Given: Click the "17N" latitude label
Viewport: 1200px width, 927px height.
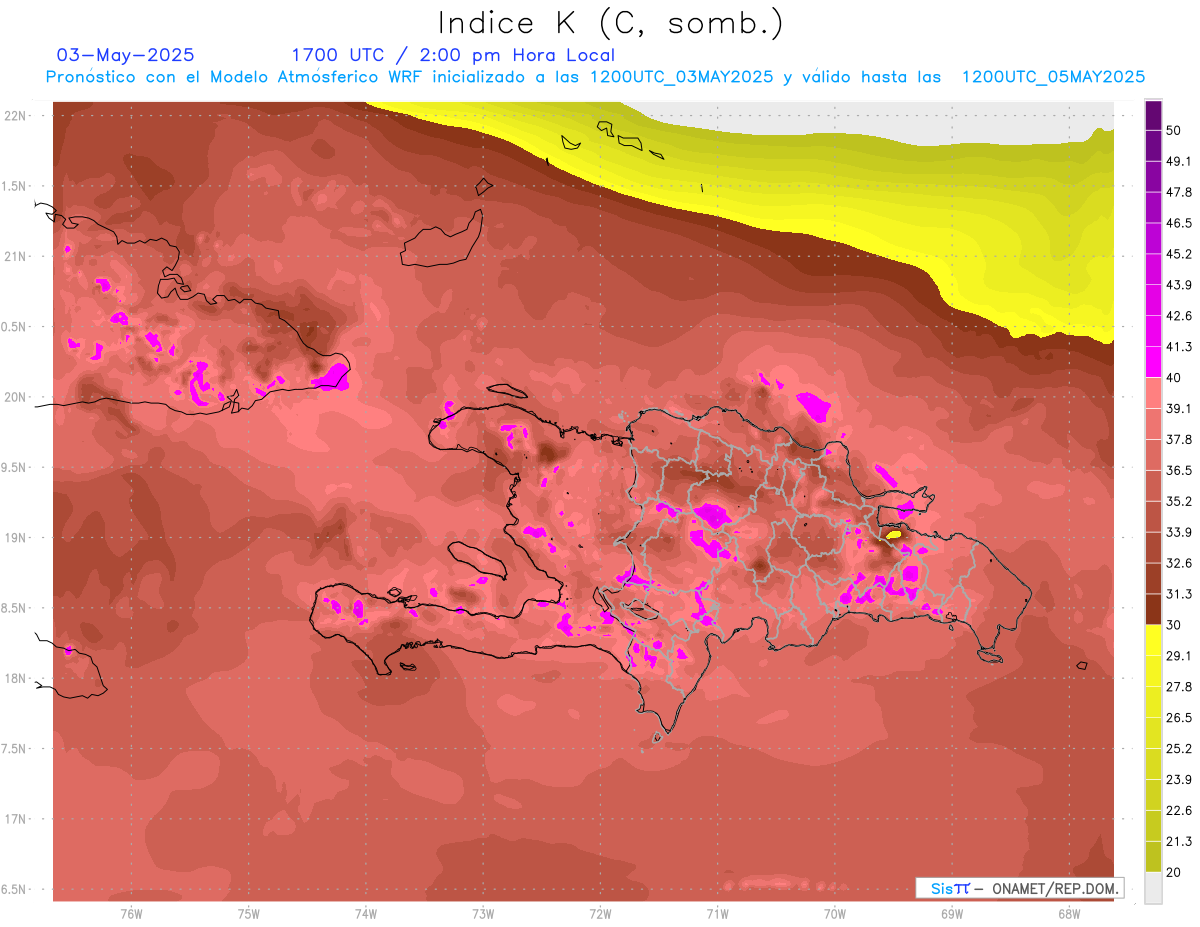Looking at the screenshot, I should coord(16,820).
